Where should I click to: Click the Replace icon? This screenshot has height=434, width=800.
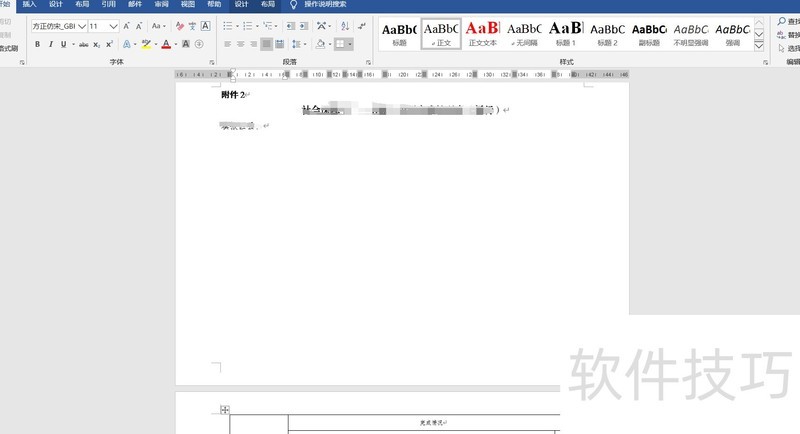(x=781, y=35)
